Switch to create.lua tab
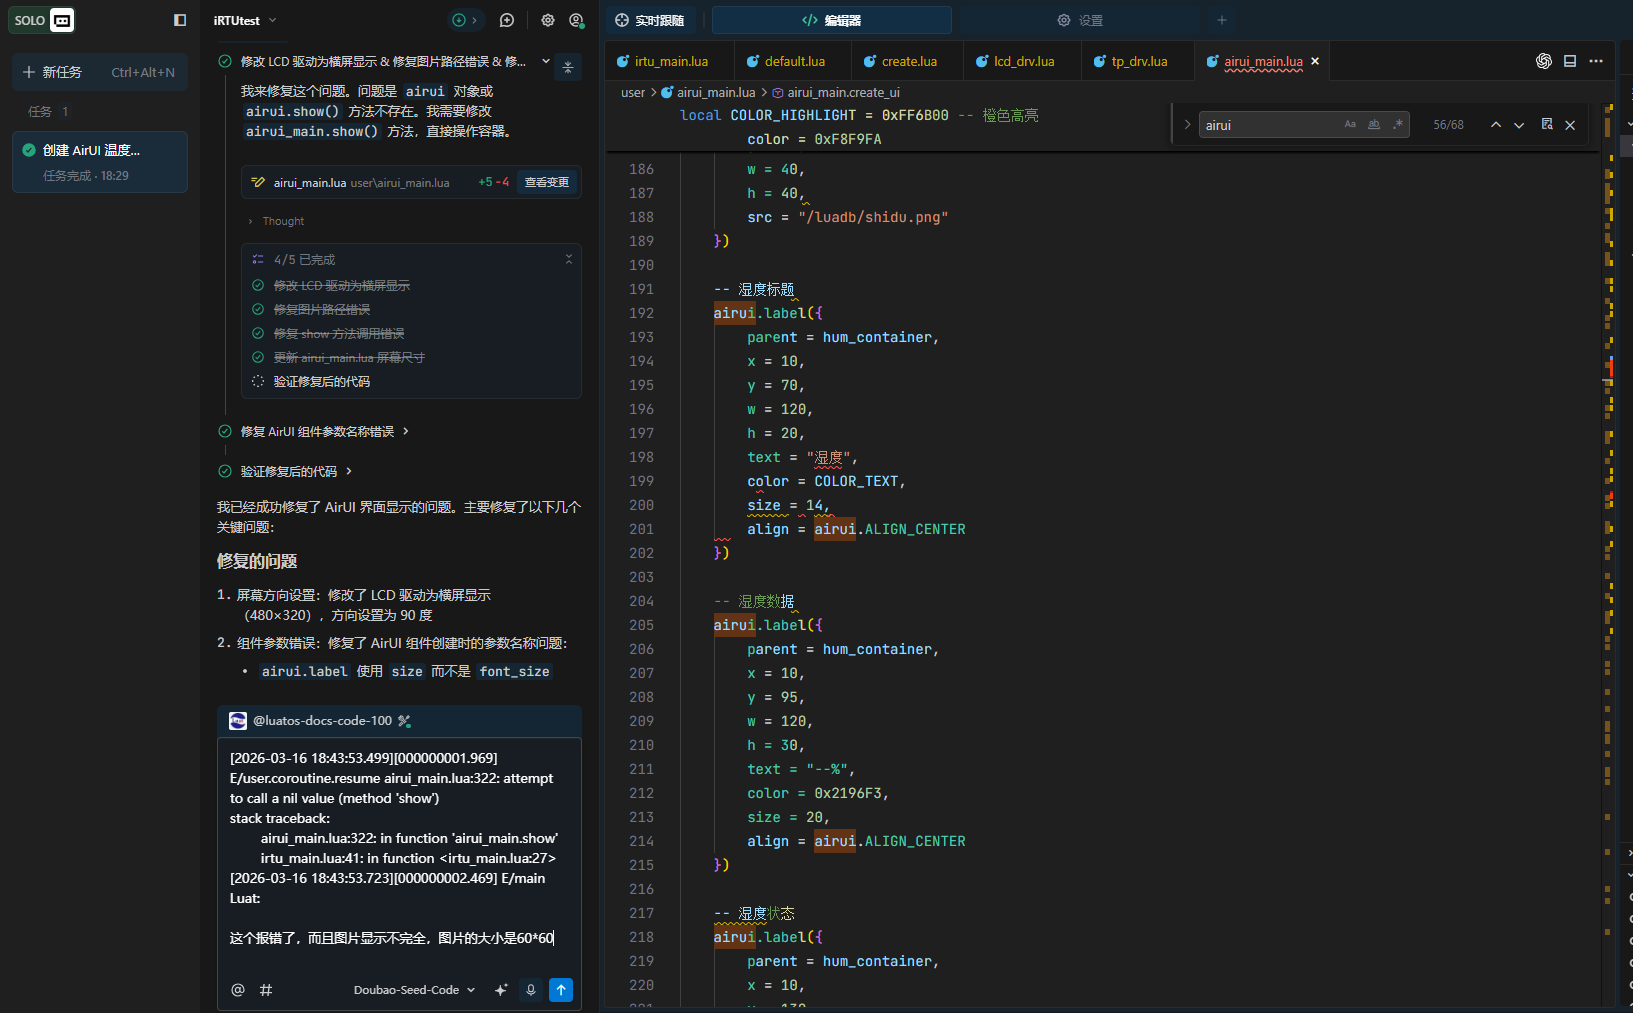This screenshot has height=1013, width=1633. click(x=909, y=61)
